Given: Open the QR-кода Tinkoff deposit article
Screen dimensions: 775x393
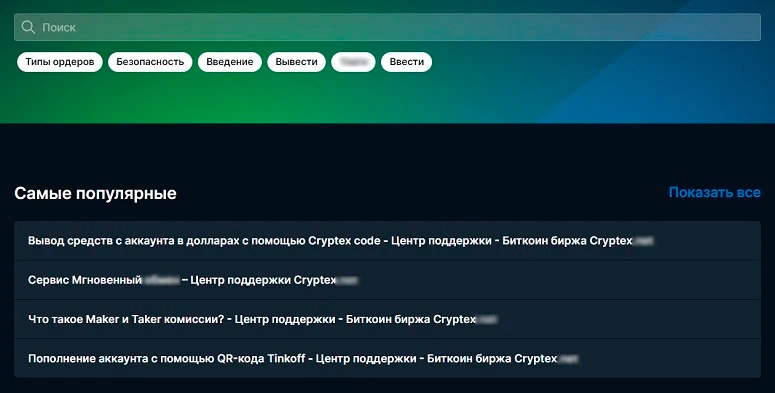Looking at the screenshot, I should click(x=387, y=358).
